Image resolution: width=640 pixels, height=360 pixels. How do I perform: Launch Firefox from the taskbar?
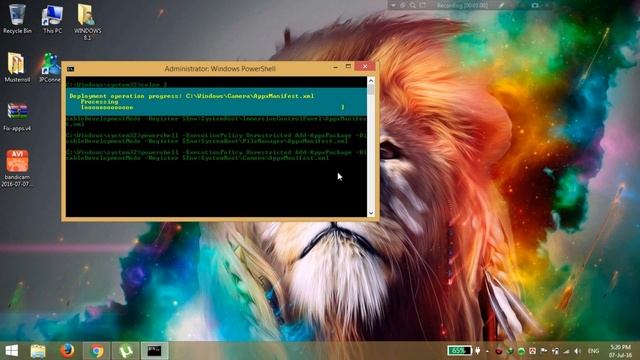point(67,351)
